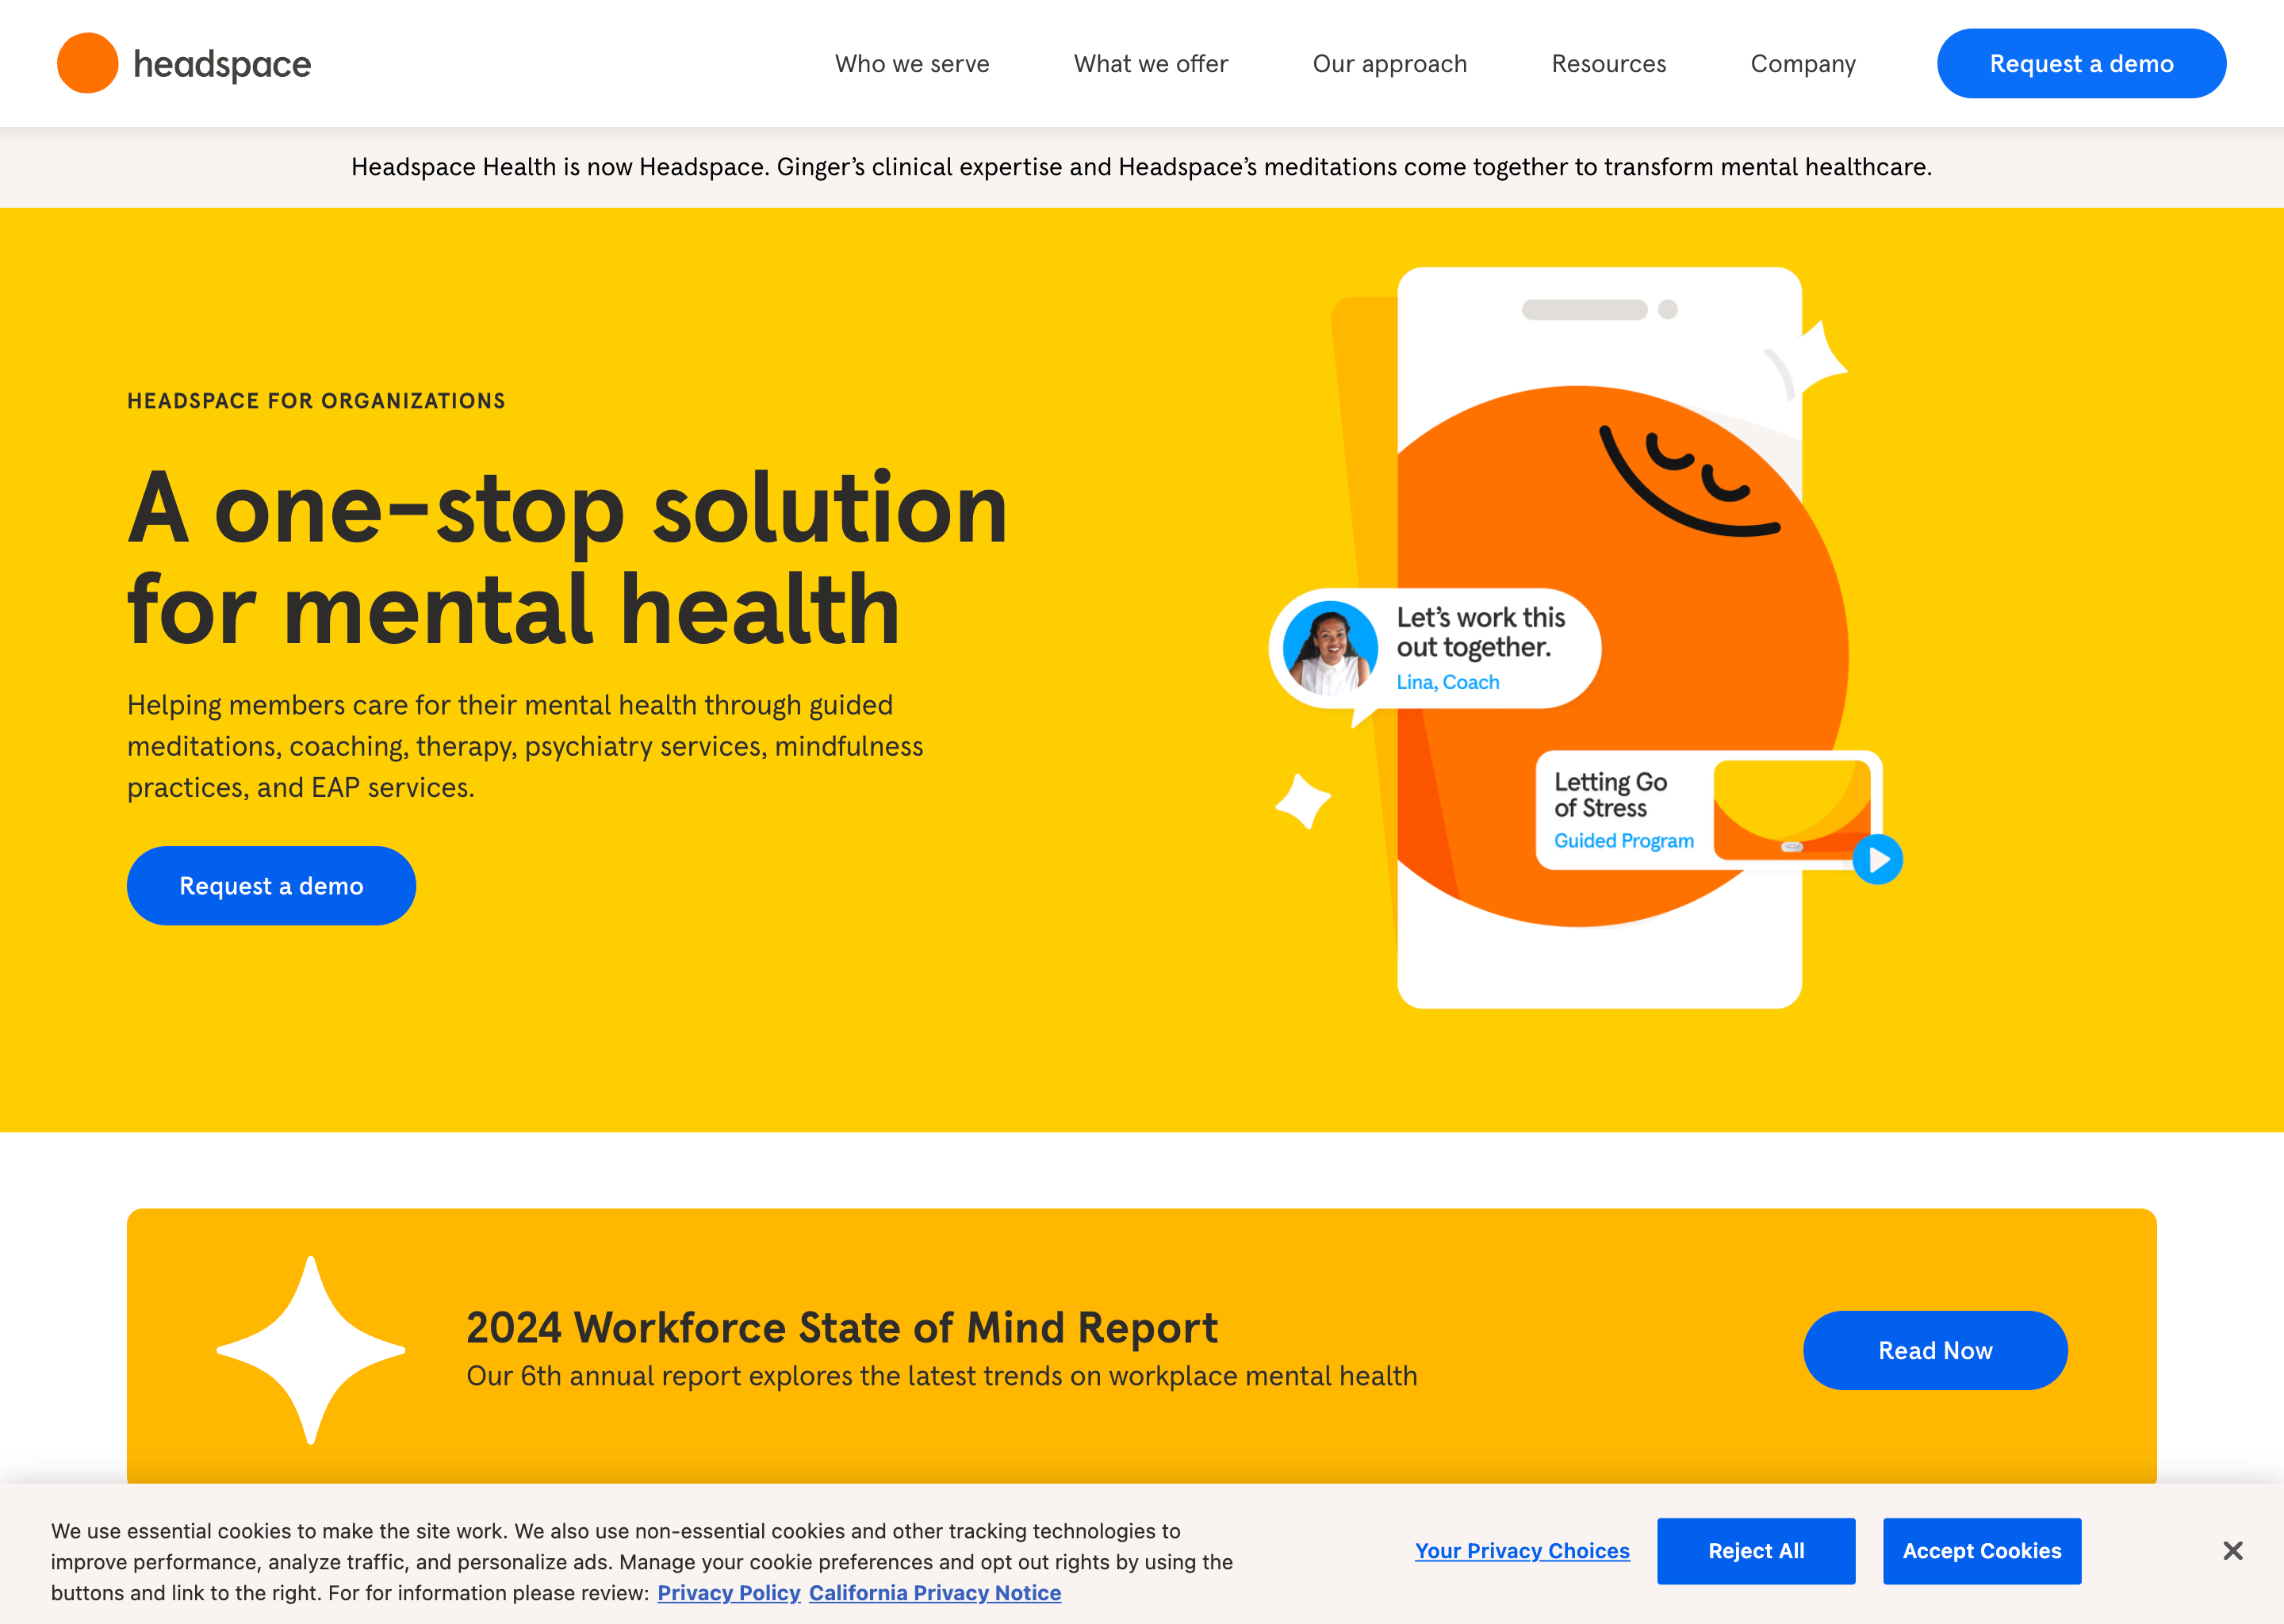2284x1624 pixels.
Task: Open the Privacy Policy link
Action: [729, 1592]
